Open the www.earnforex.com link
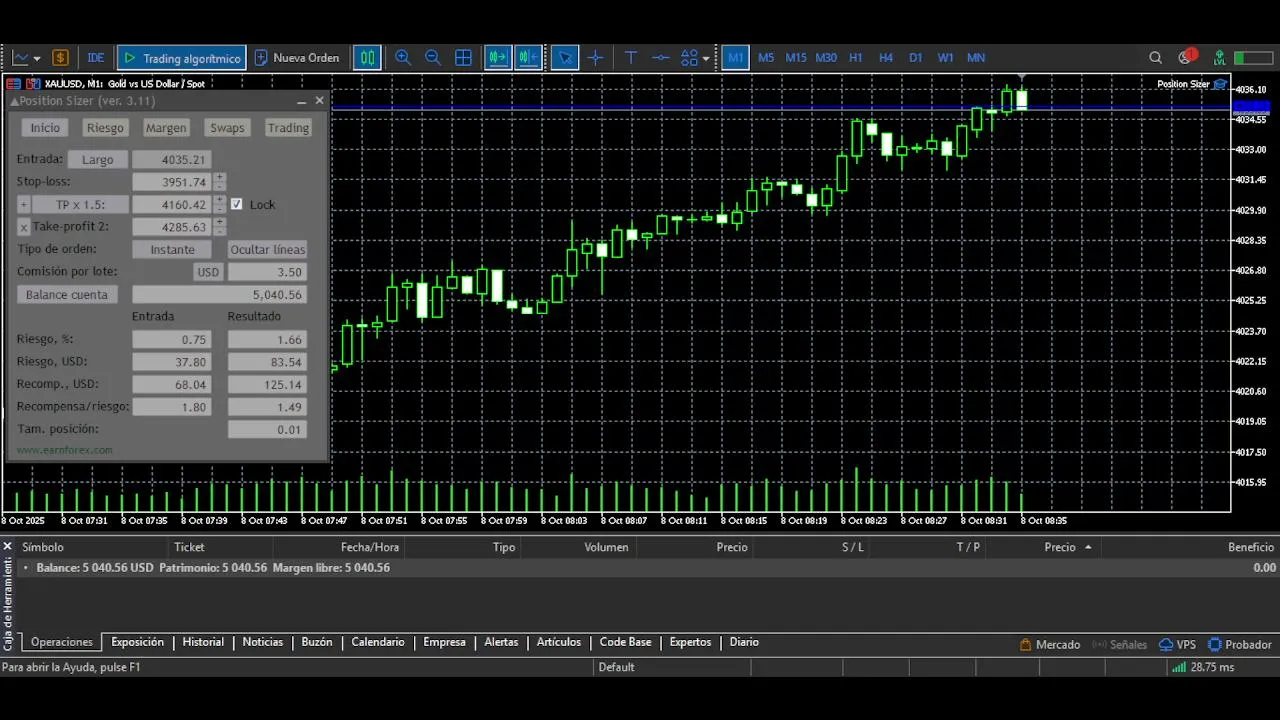The image size is (1280, 720). coord(64,450)
